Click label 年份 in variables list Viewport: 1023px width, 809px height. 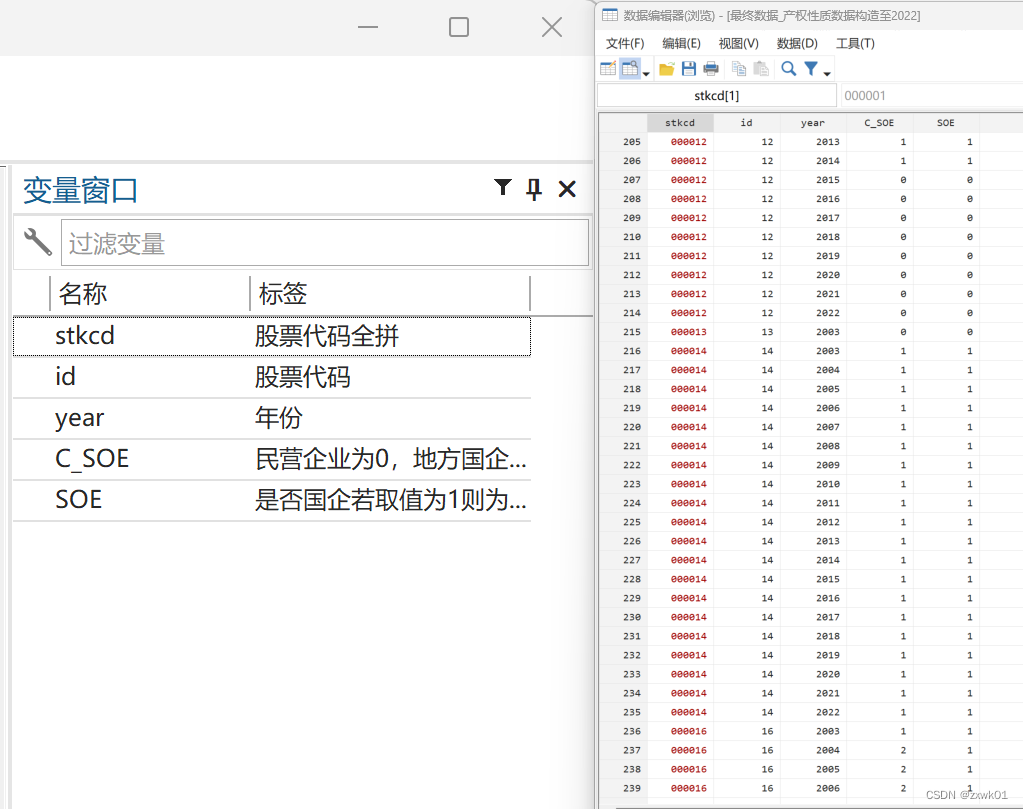[x=279, y=418]
